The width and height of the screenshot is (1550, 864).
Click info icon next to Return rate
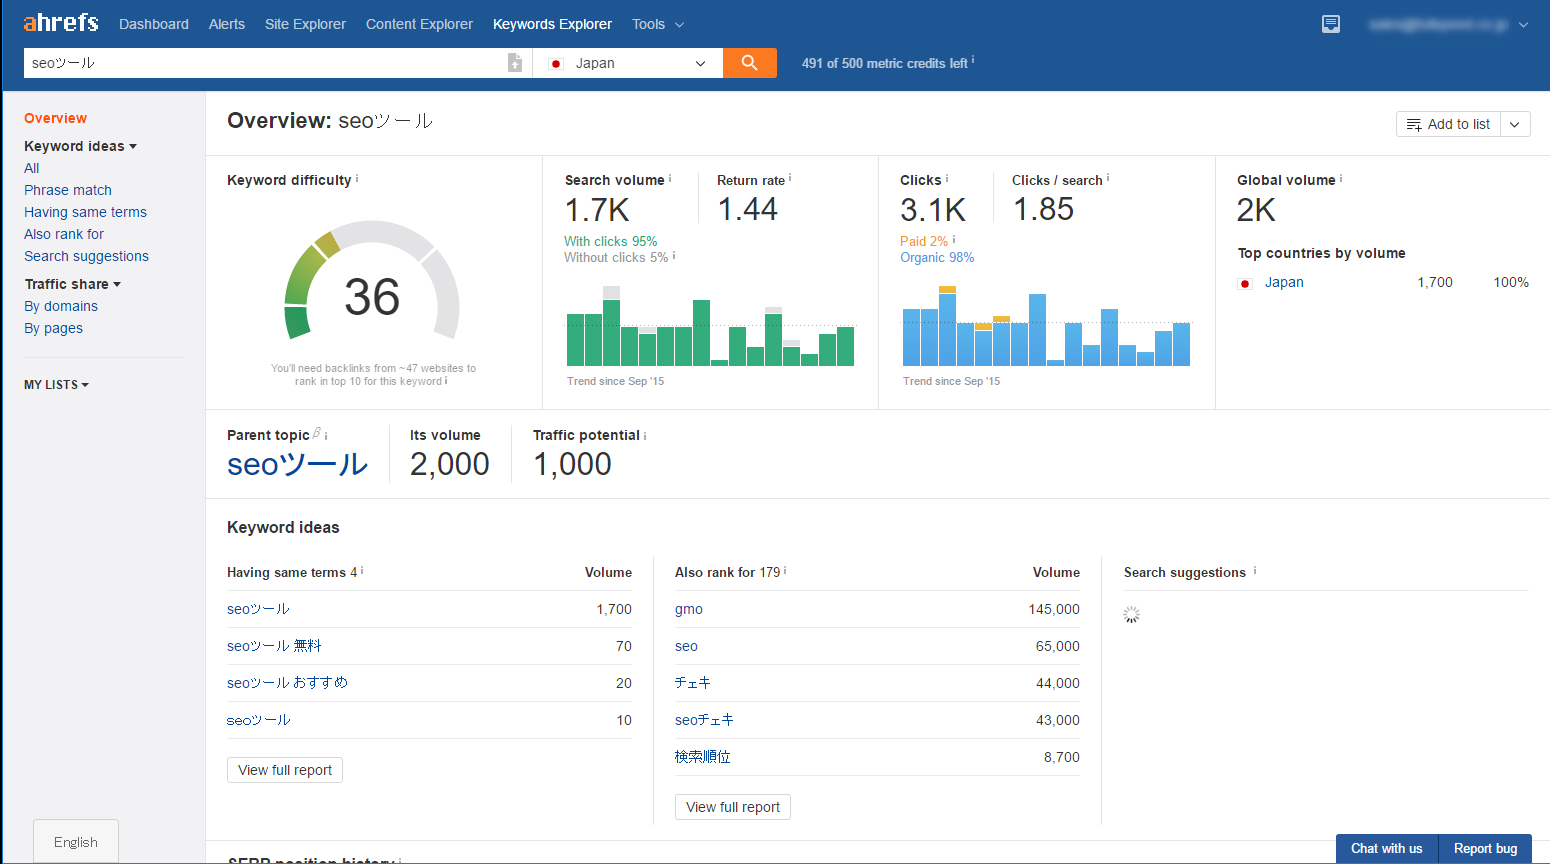790,178
